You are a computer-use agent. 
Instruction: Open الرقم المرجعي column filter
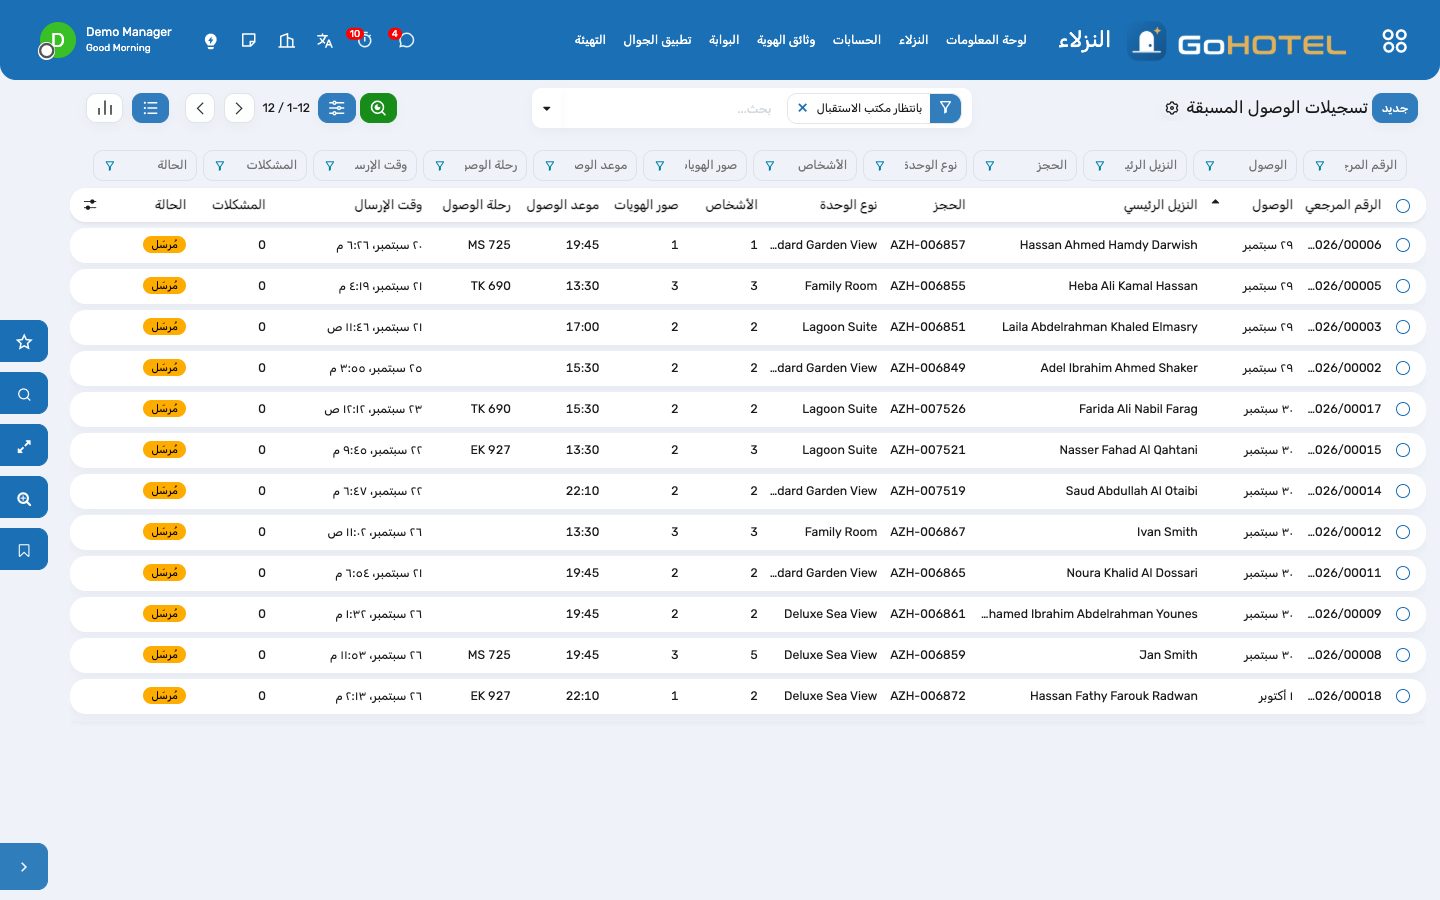(1354, 165)
